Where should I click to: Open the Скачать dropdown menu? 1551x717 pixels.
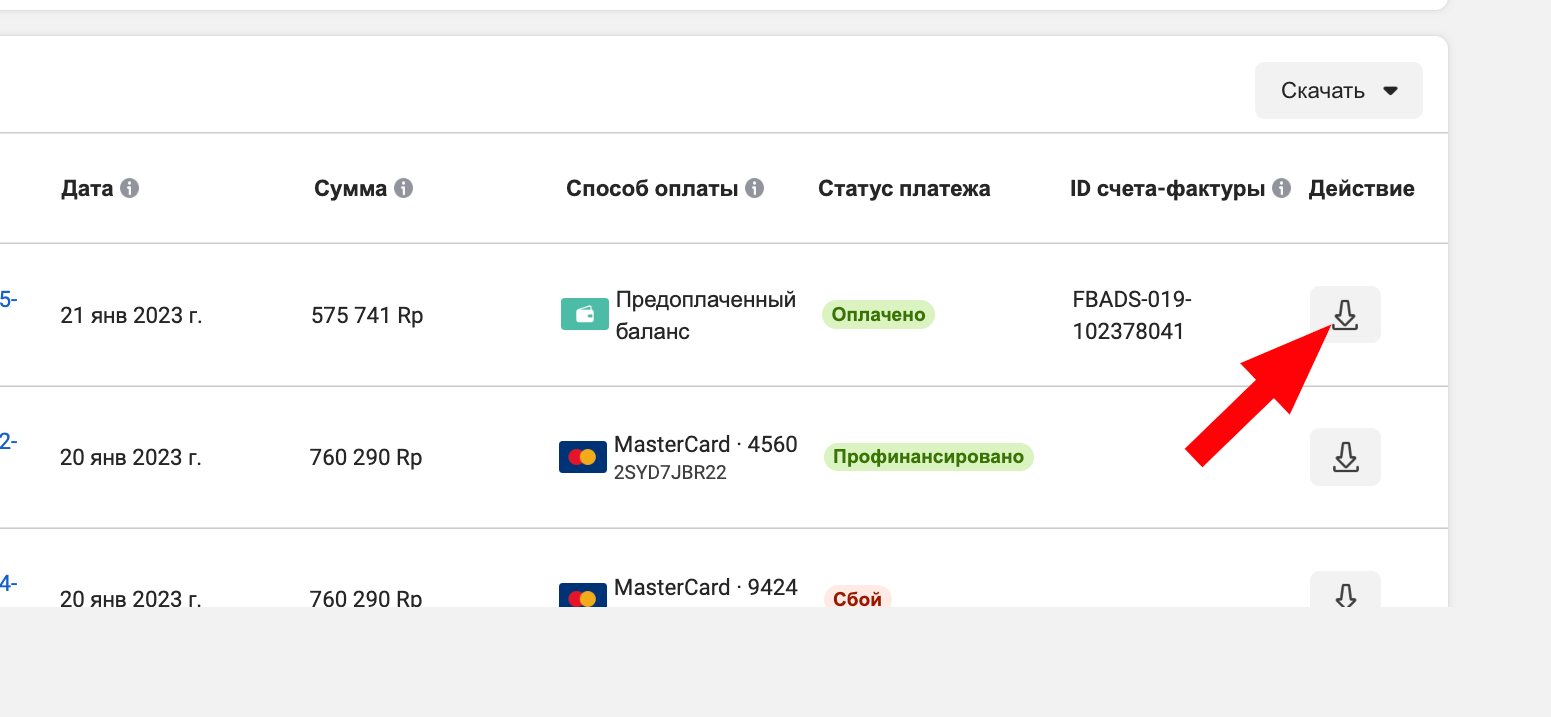[x=1338, y=91]
